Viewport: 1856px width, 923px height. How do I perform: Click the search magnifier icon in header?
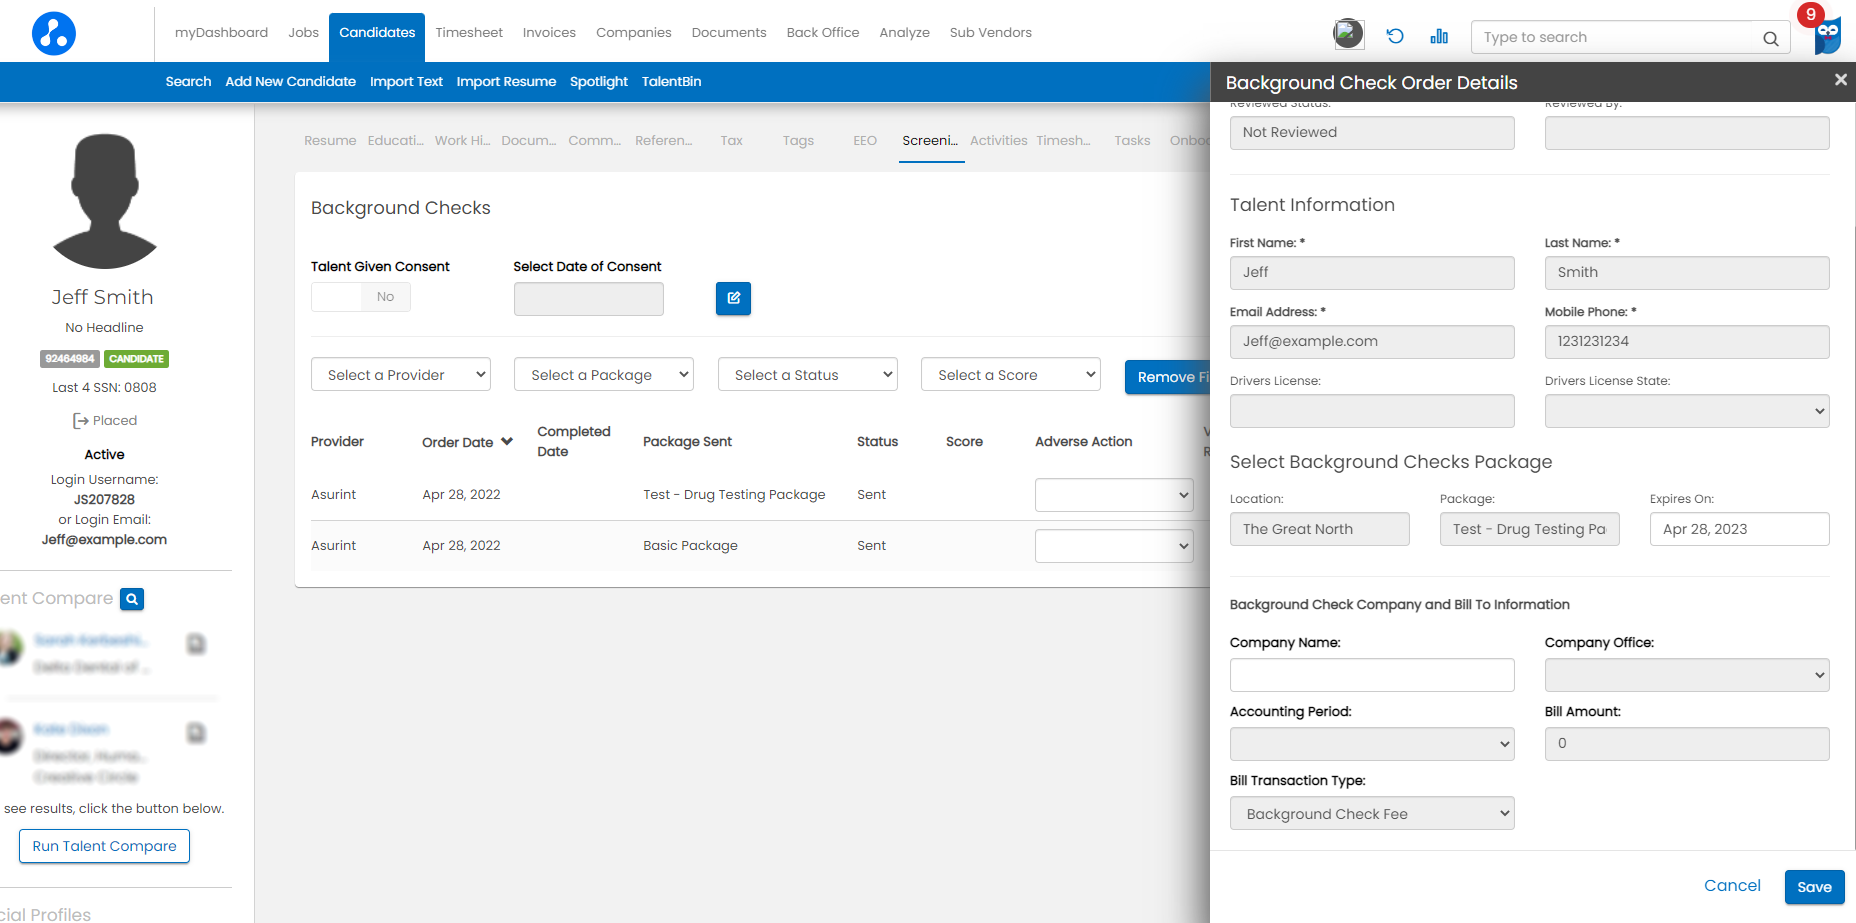point(1770,38)
